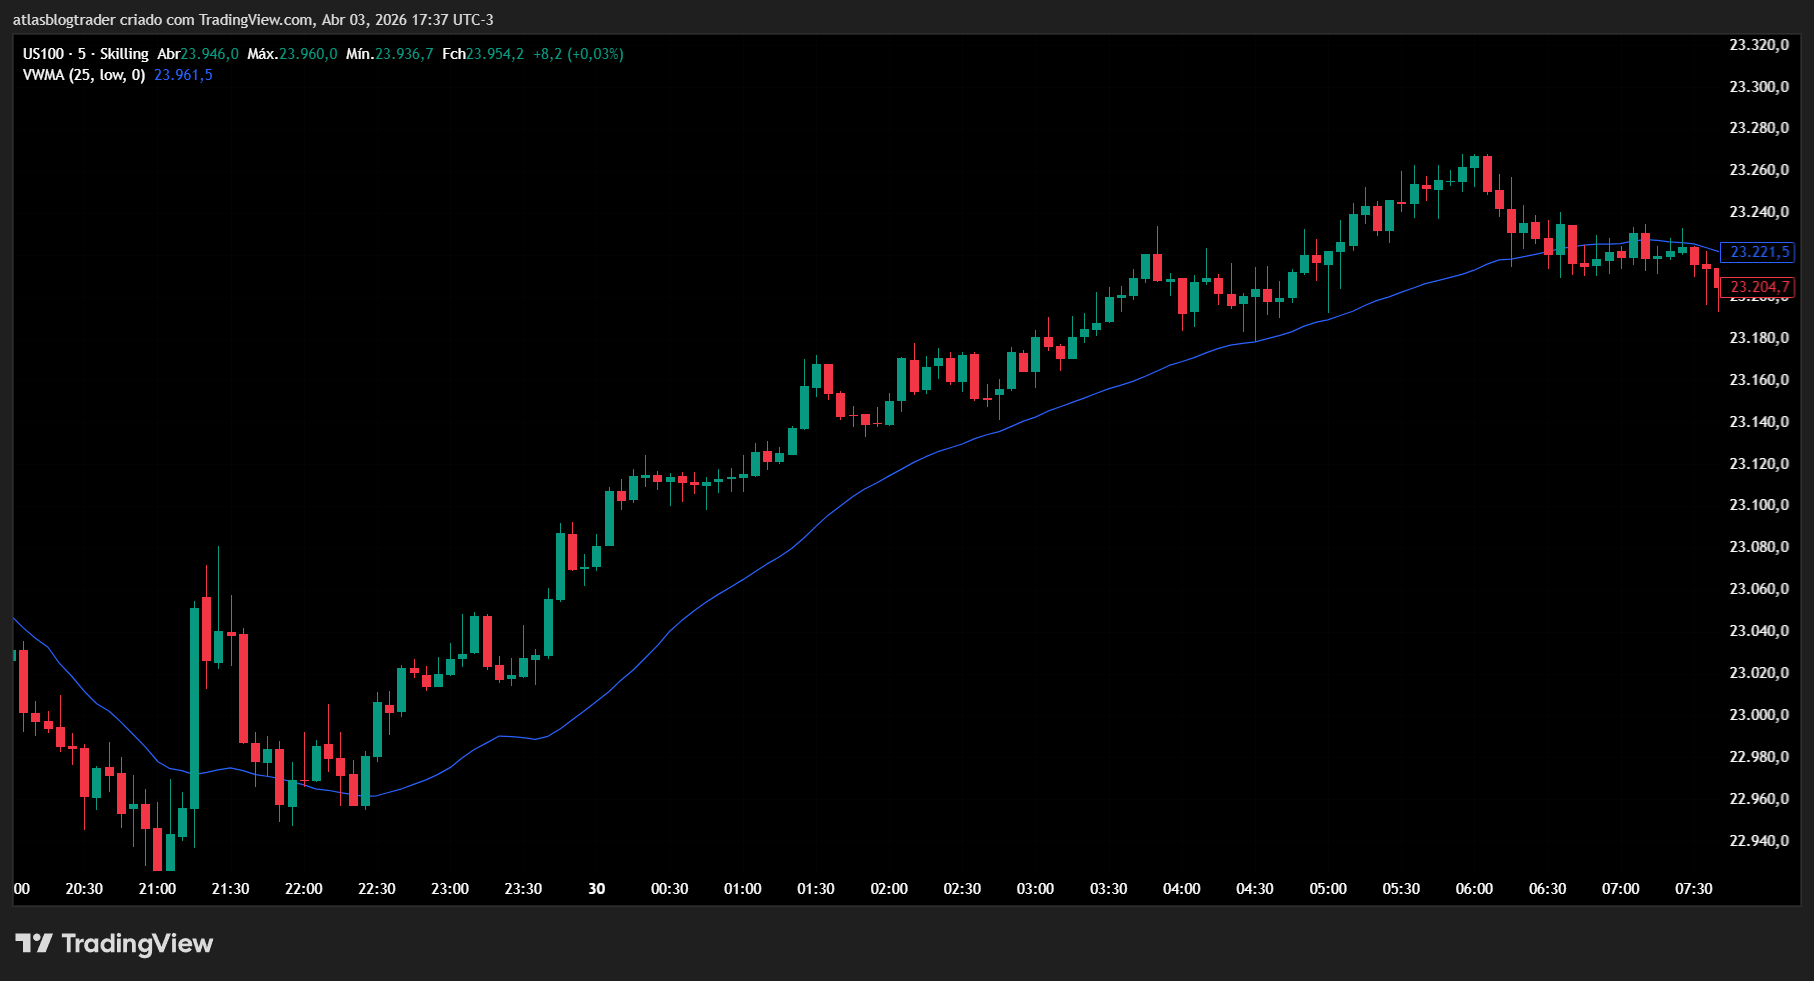The image size is (1814, 981).
Task: Click the atlasblogtrader header caption text
Action: pyautogui.click(x=253, y=20)
